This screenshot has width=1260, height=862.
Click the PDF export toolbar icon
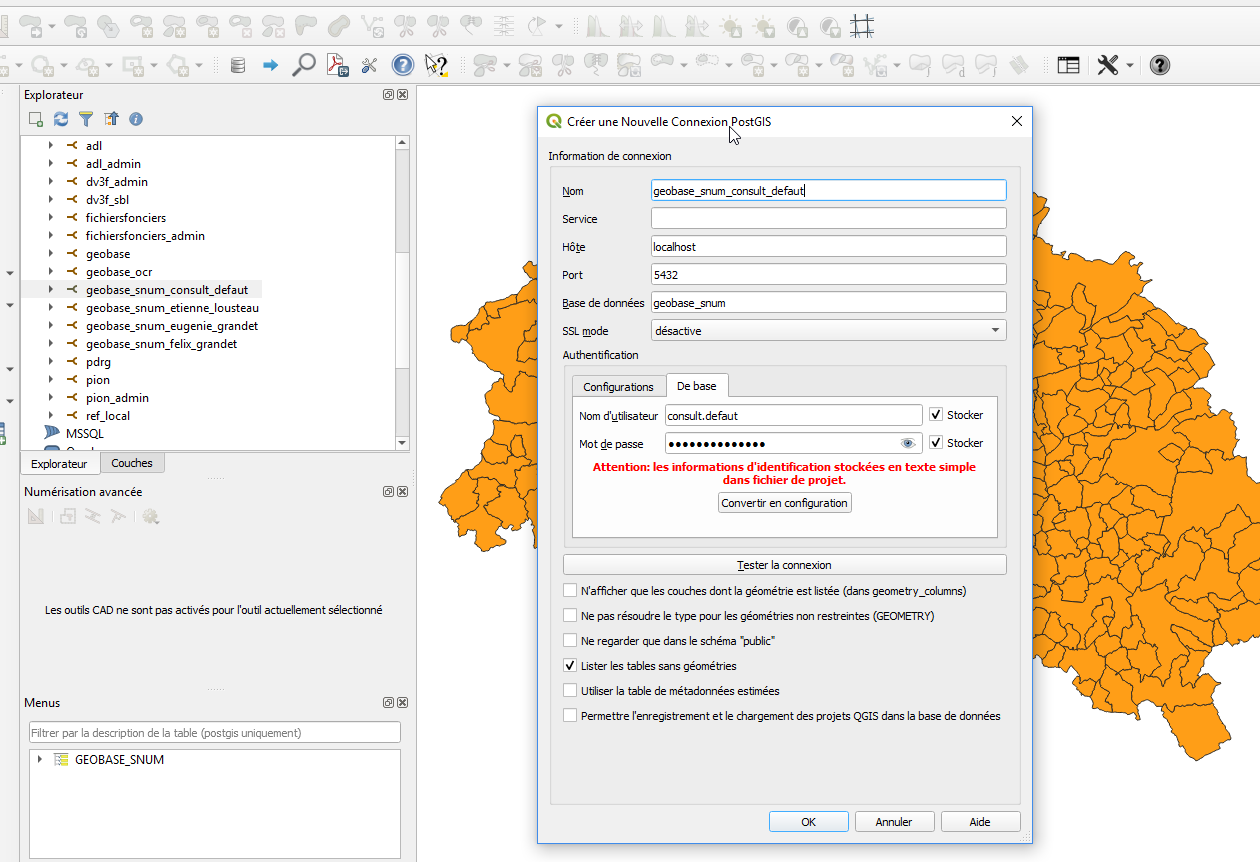click(x=336, y=66)
